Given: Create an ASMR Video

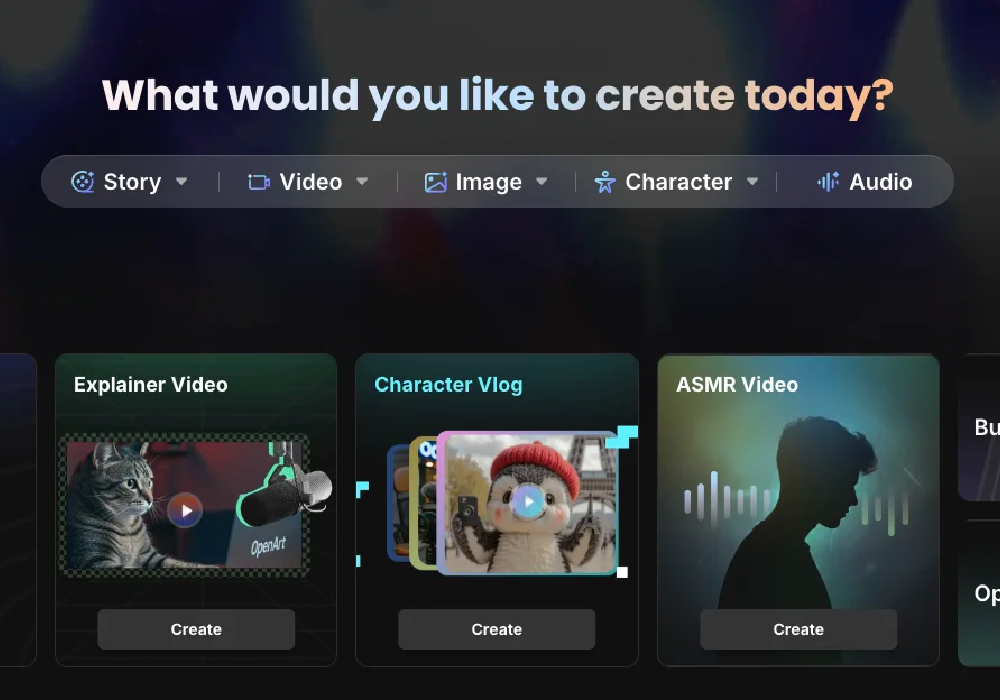Looking at the screenshot, I should [798, 629].
